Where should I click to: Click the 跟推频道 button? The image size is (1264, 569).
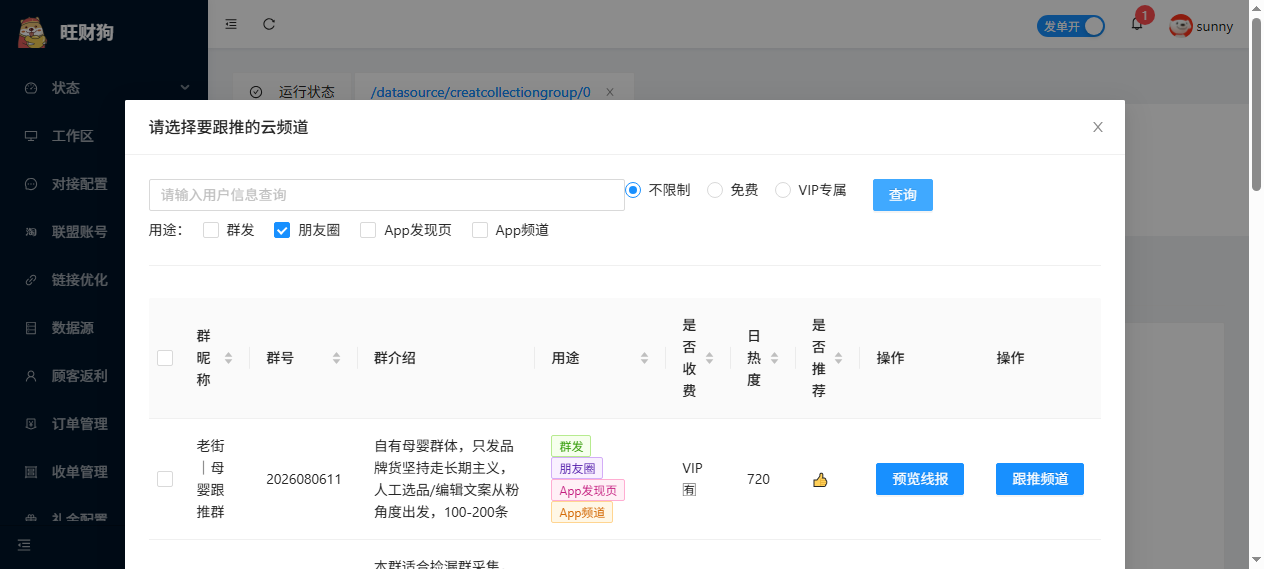pyautogui.click(x=1040, y=479)
